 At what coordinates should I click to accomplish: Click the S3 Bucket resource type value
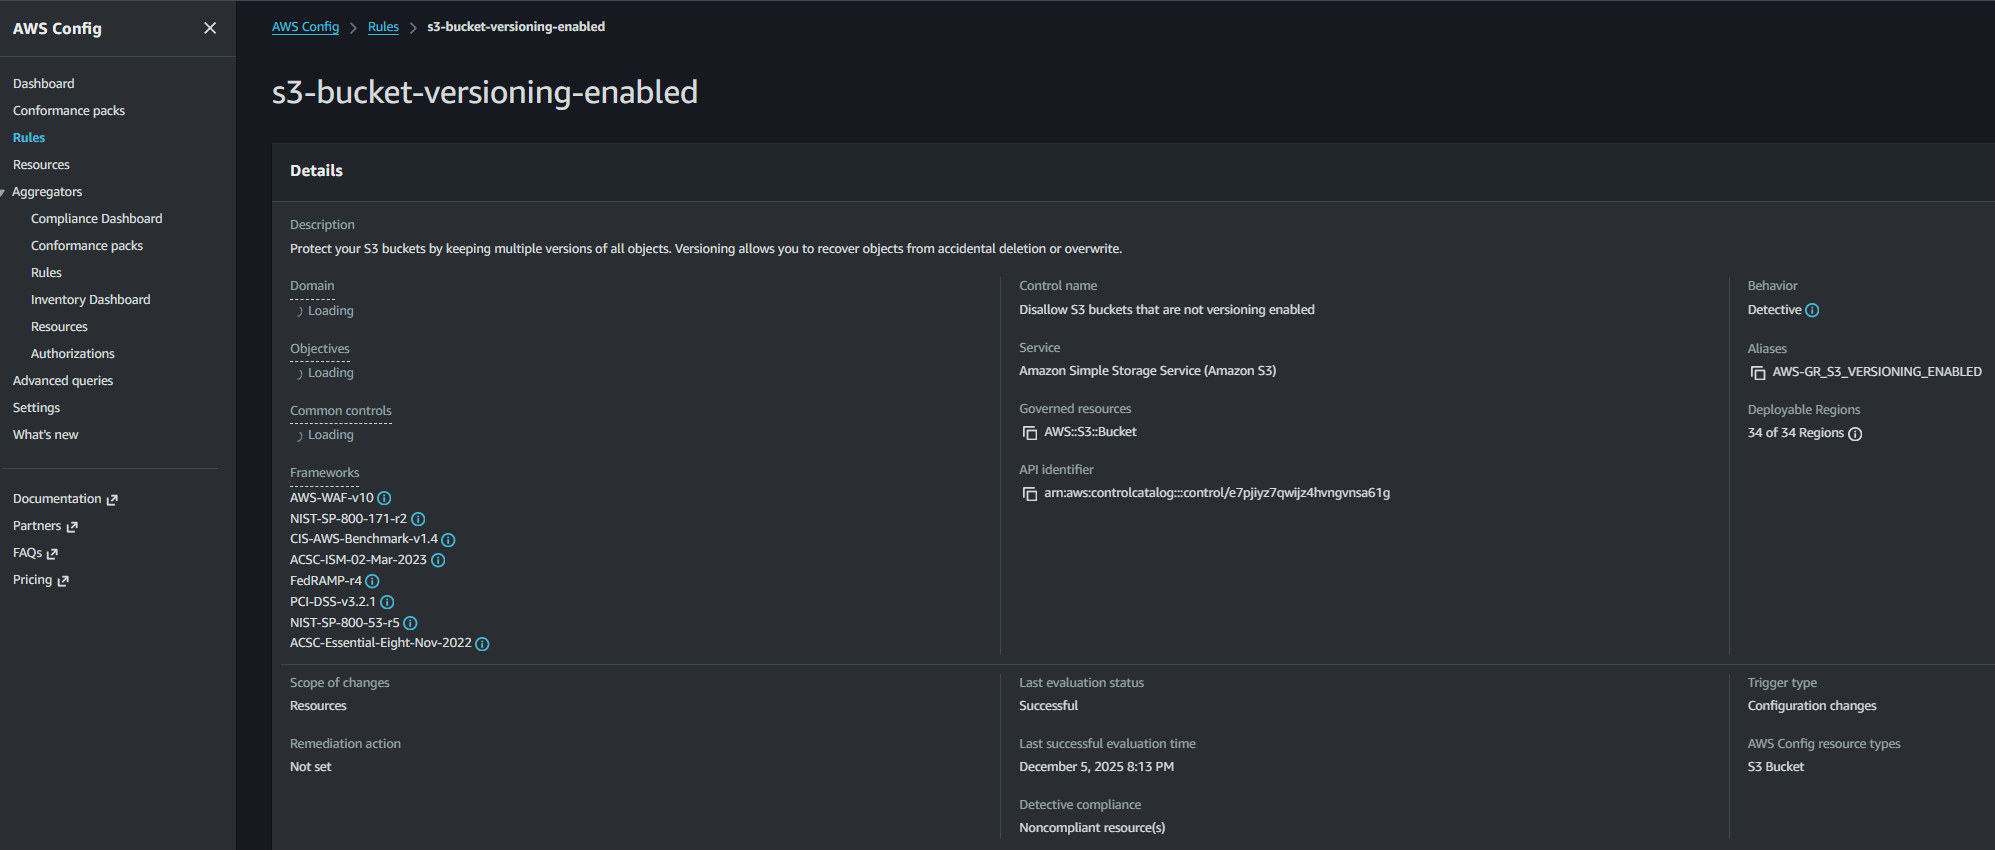coord(1776,767)
